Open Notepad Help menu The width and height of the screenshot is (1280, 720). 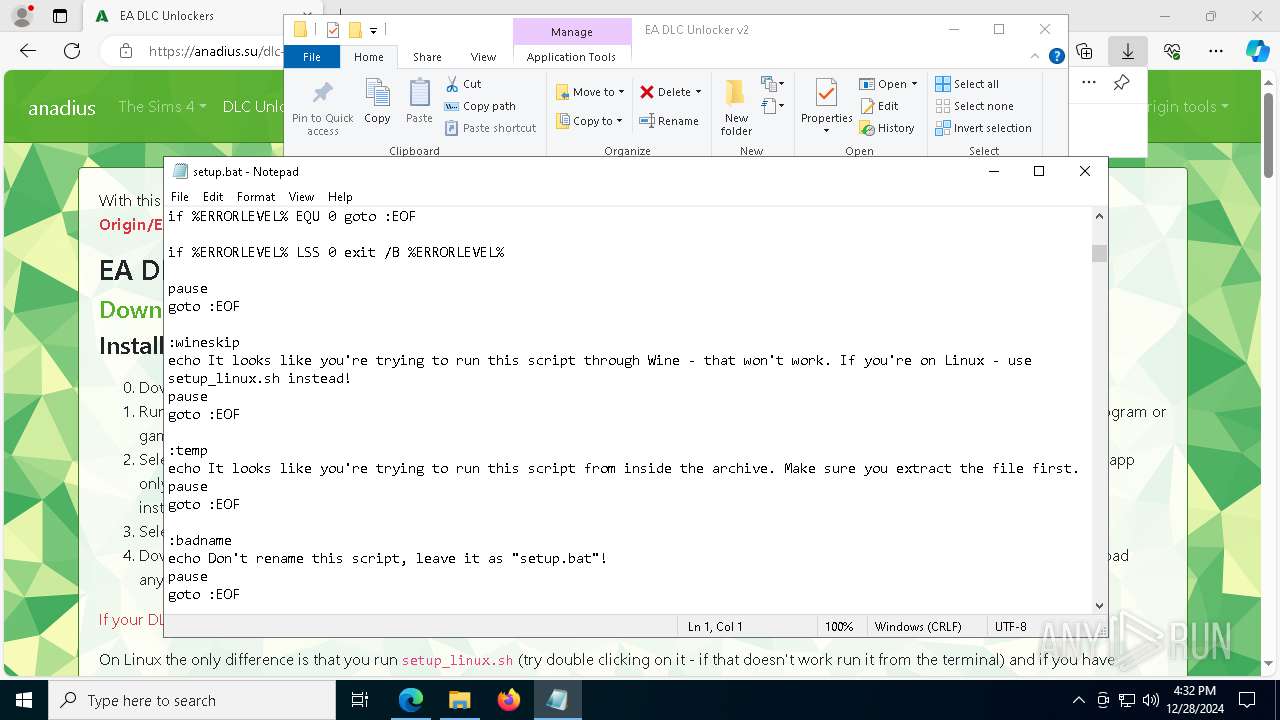coord(340,197)
